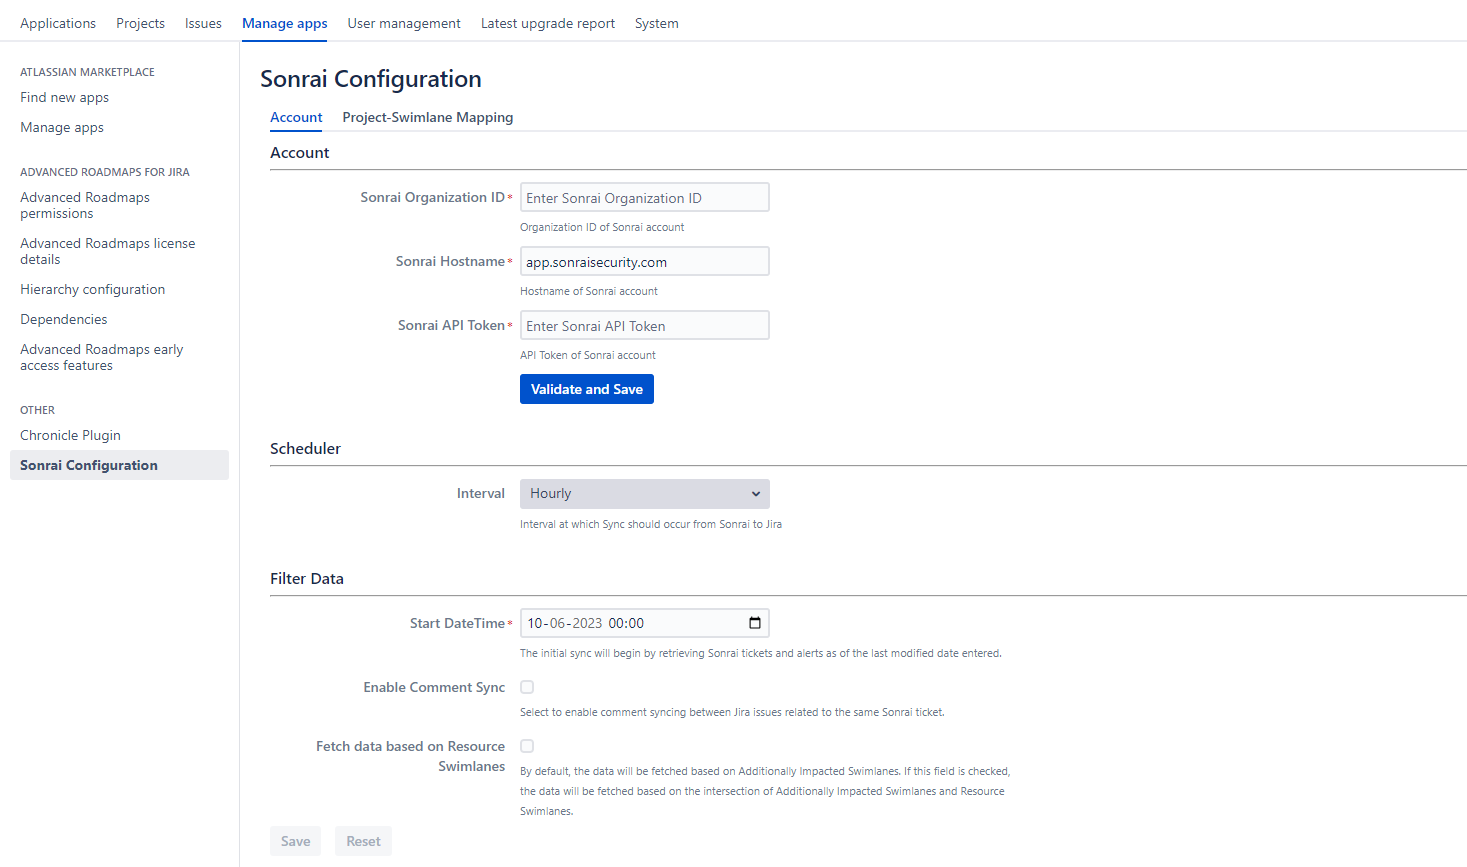Viewport: 1467px width, 867px height.
Task: Click the Sonrai Hostname input field
Action: click(645, 261)
